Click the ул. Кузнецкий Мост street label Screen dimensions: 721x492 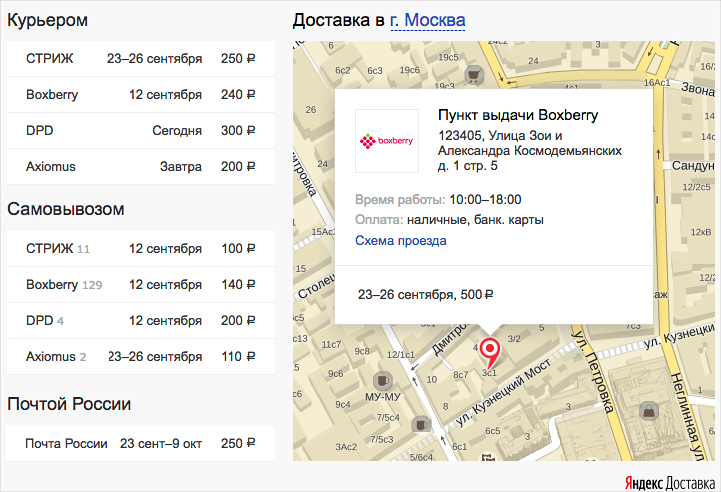click(x=503, y=393)
